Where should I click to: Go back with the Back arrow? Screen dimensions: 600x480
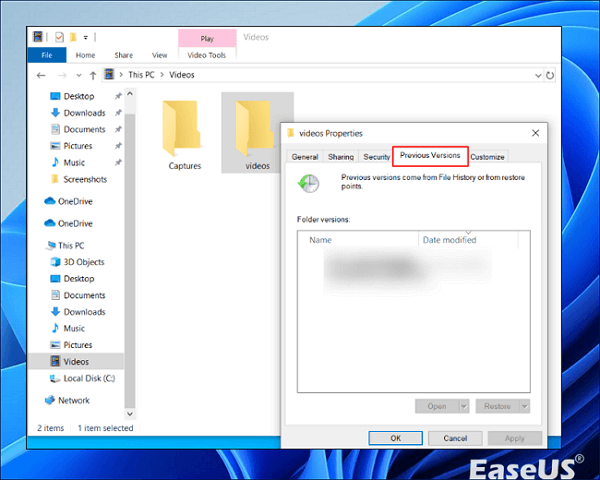click(41, 75)
